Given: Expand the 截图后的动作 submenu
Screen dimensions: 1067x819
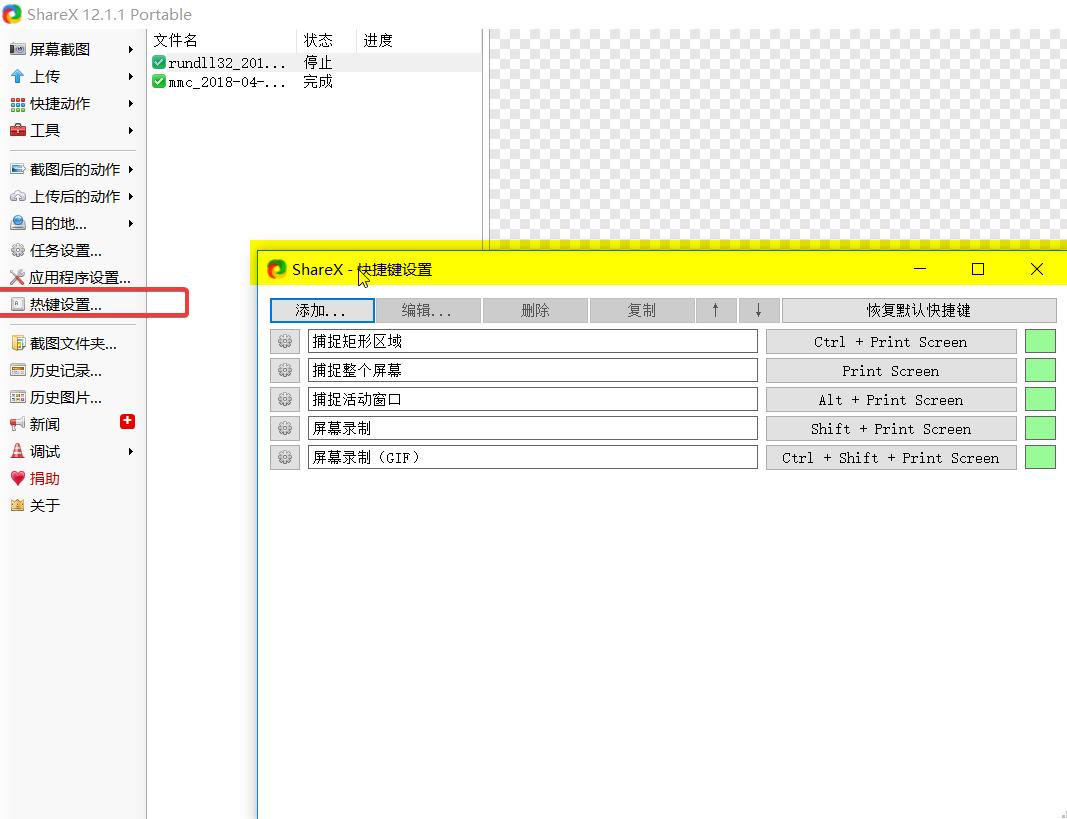Looking at the screenshot, I should (131, 170).
